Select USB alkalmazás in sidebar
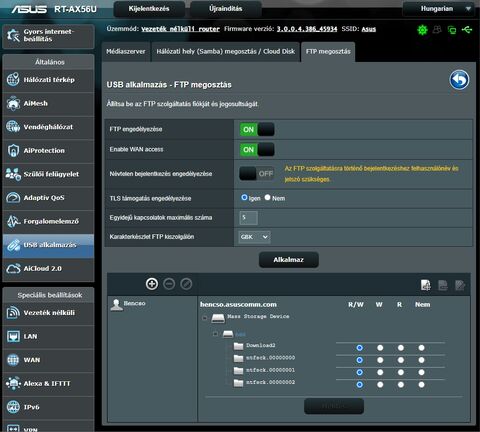 (x=48, y=245)
